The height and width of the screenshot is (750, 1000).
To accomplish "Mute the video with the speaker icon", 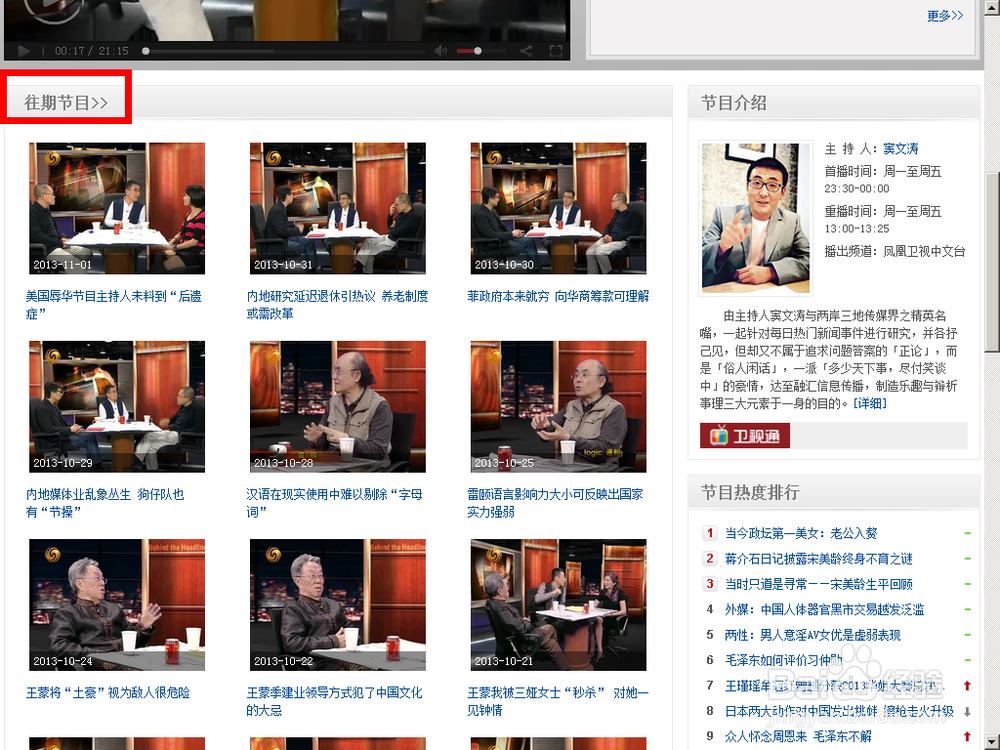I will click(441, 51).
